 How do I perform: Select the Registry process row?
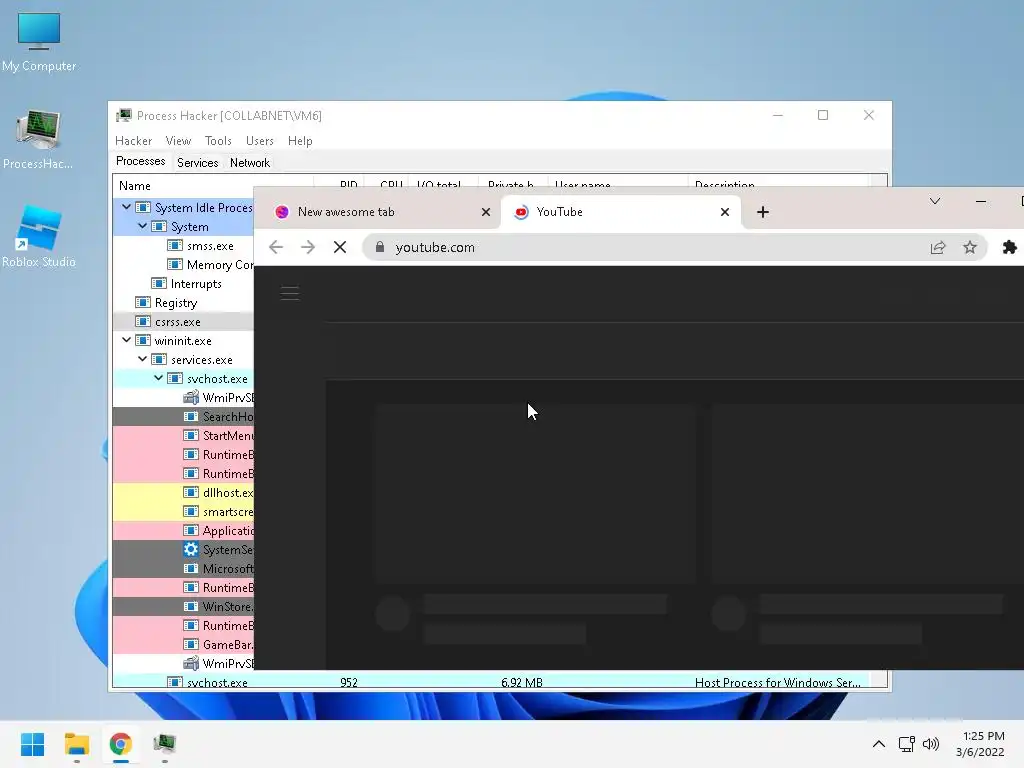184,302
